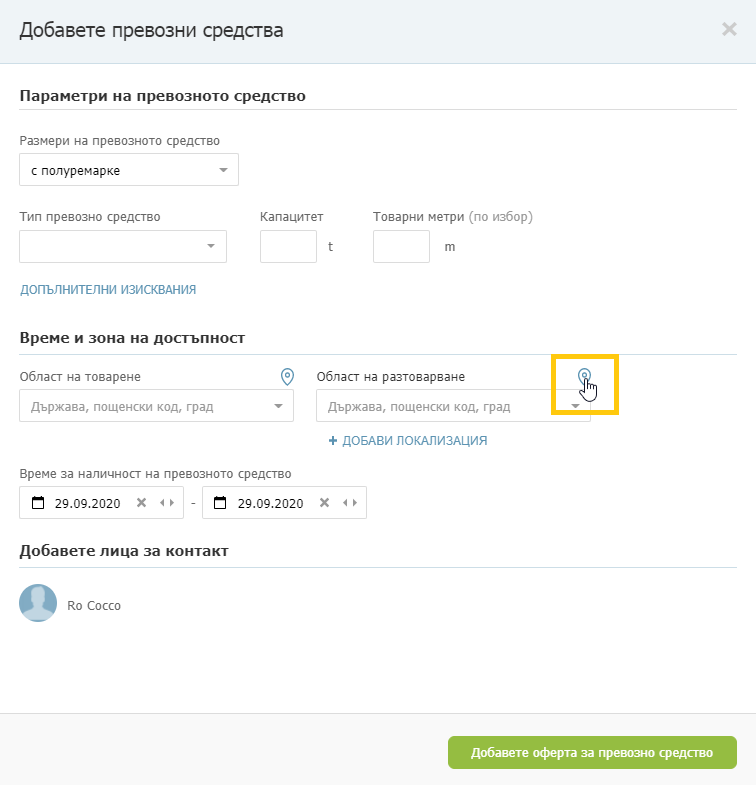Clear the start date with X icon
This screenshot has height=785, width=756.
[142, 502]
